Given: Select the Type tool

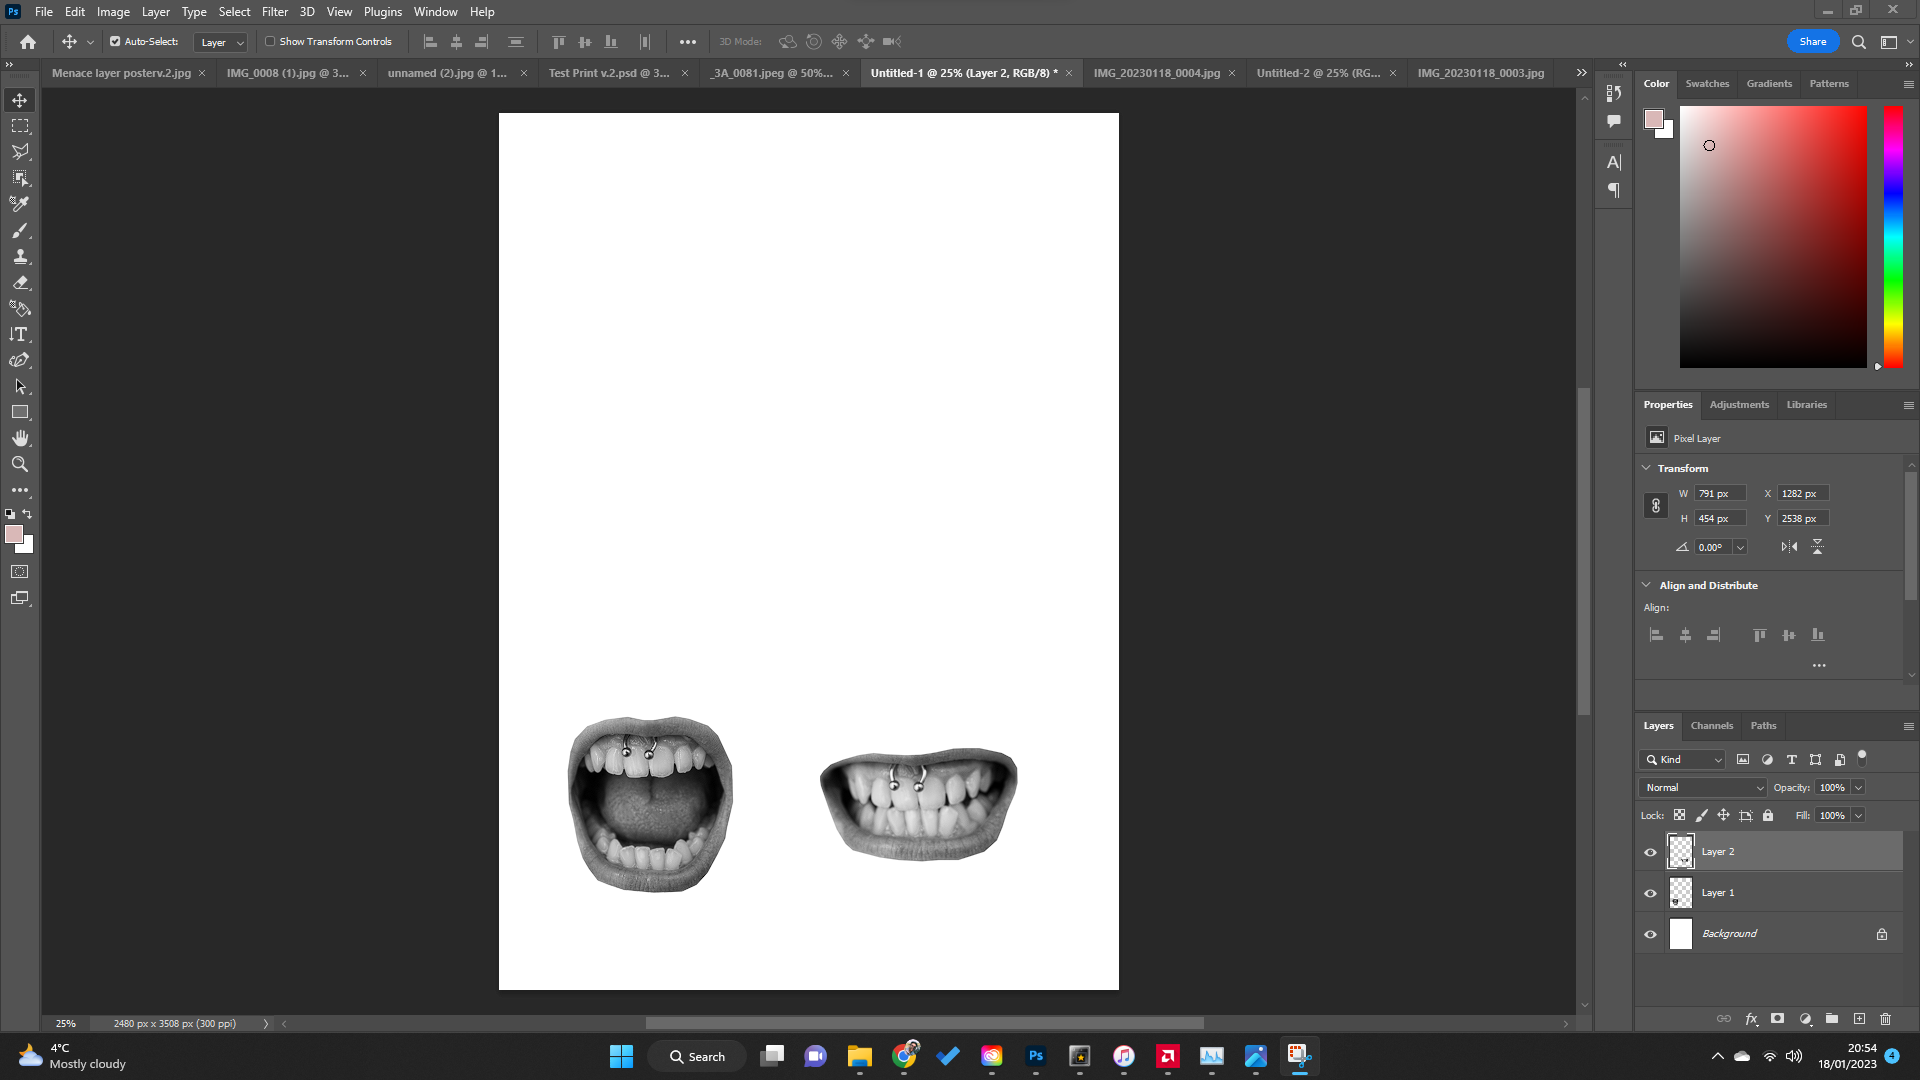Looking at the screenshot, I should [20, 334].
